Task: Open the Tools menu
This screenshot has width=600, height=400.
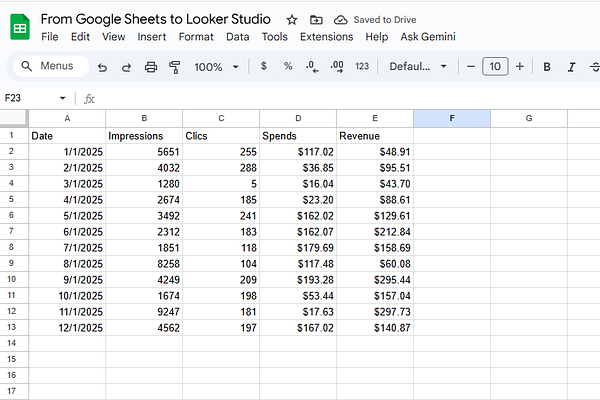Action: [x=275, y=37]
